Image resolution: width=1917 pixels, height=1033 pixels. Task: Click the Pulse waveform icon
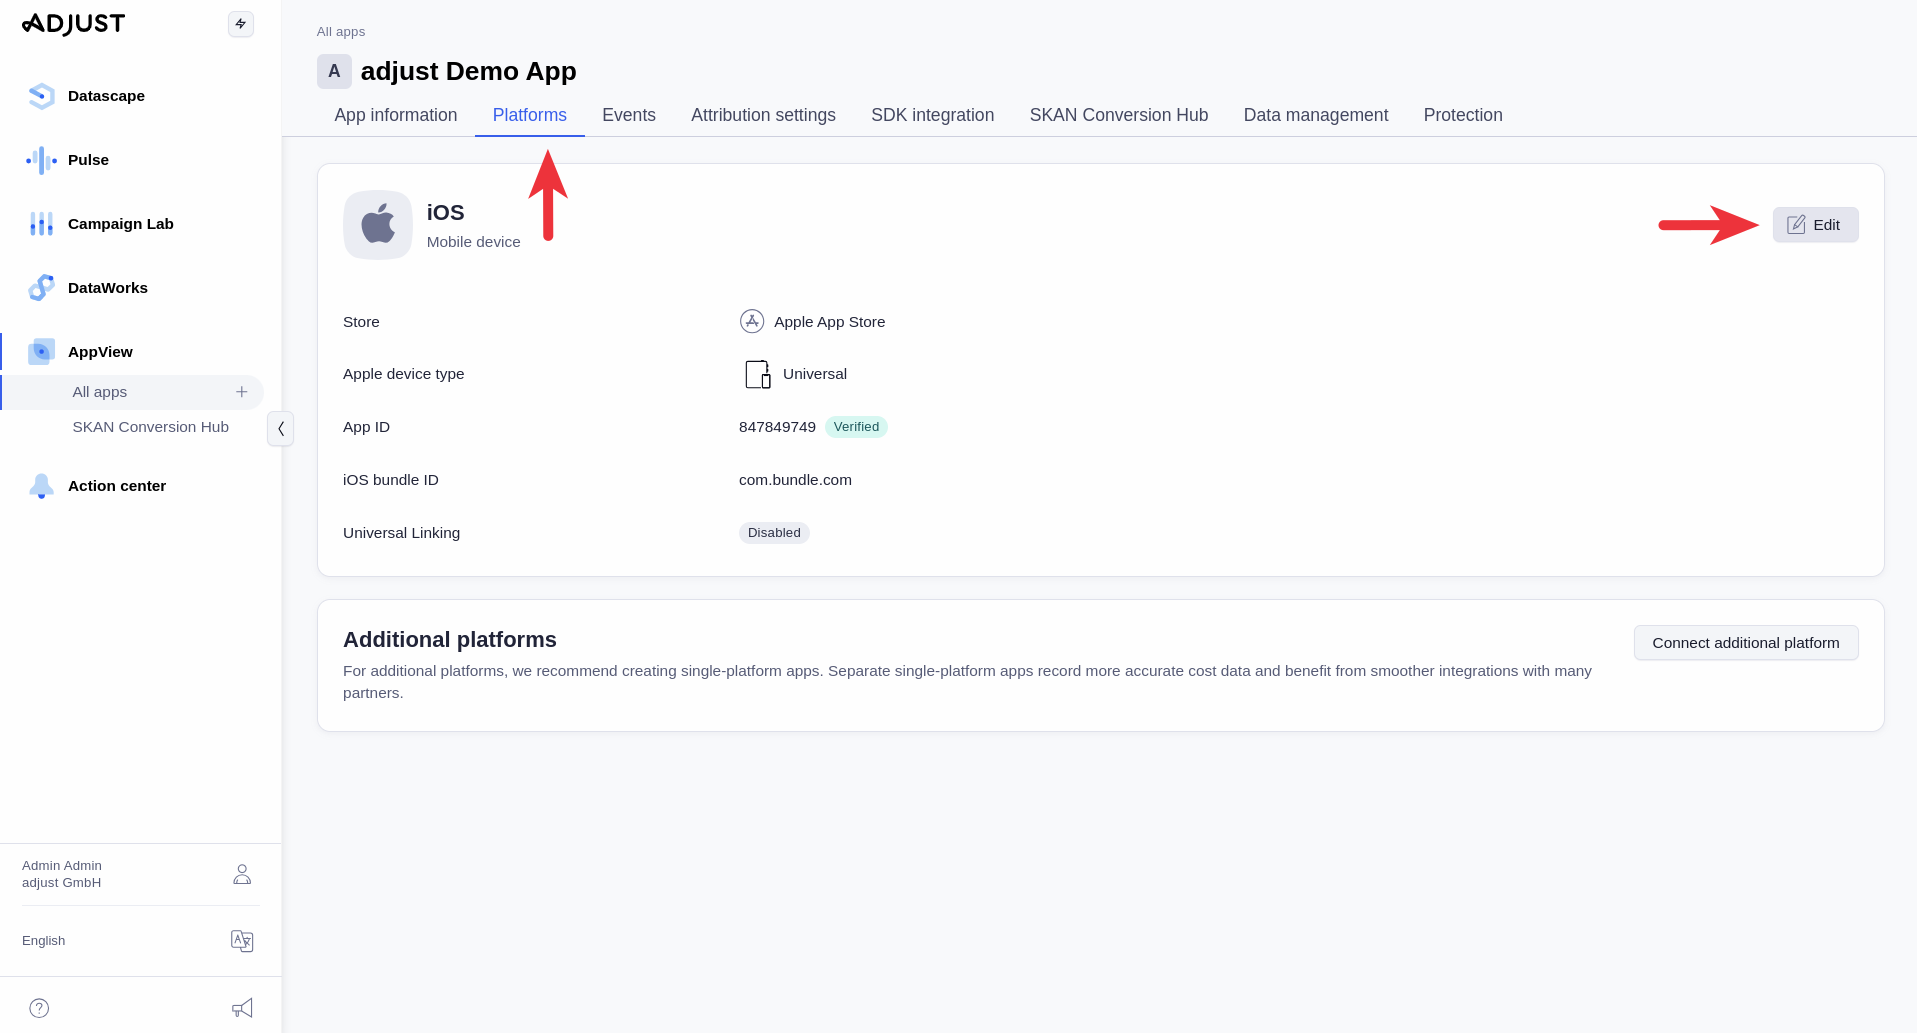tap(41, 160)
